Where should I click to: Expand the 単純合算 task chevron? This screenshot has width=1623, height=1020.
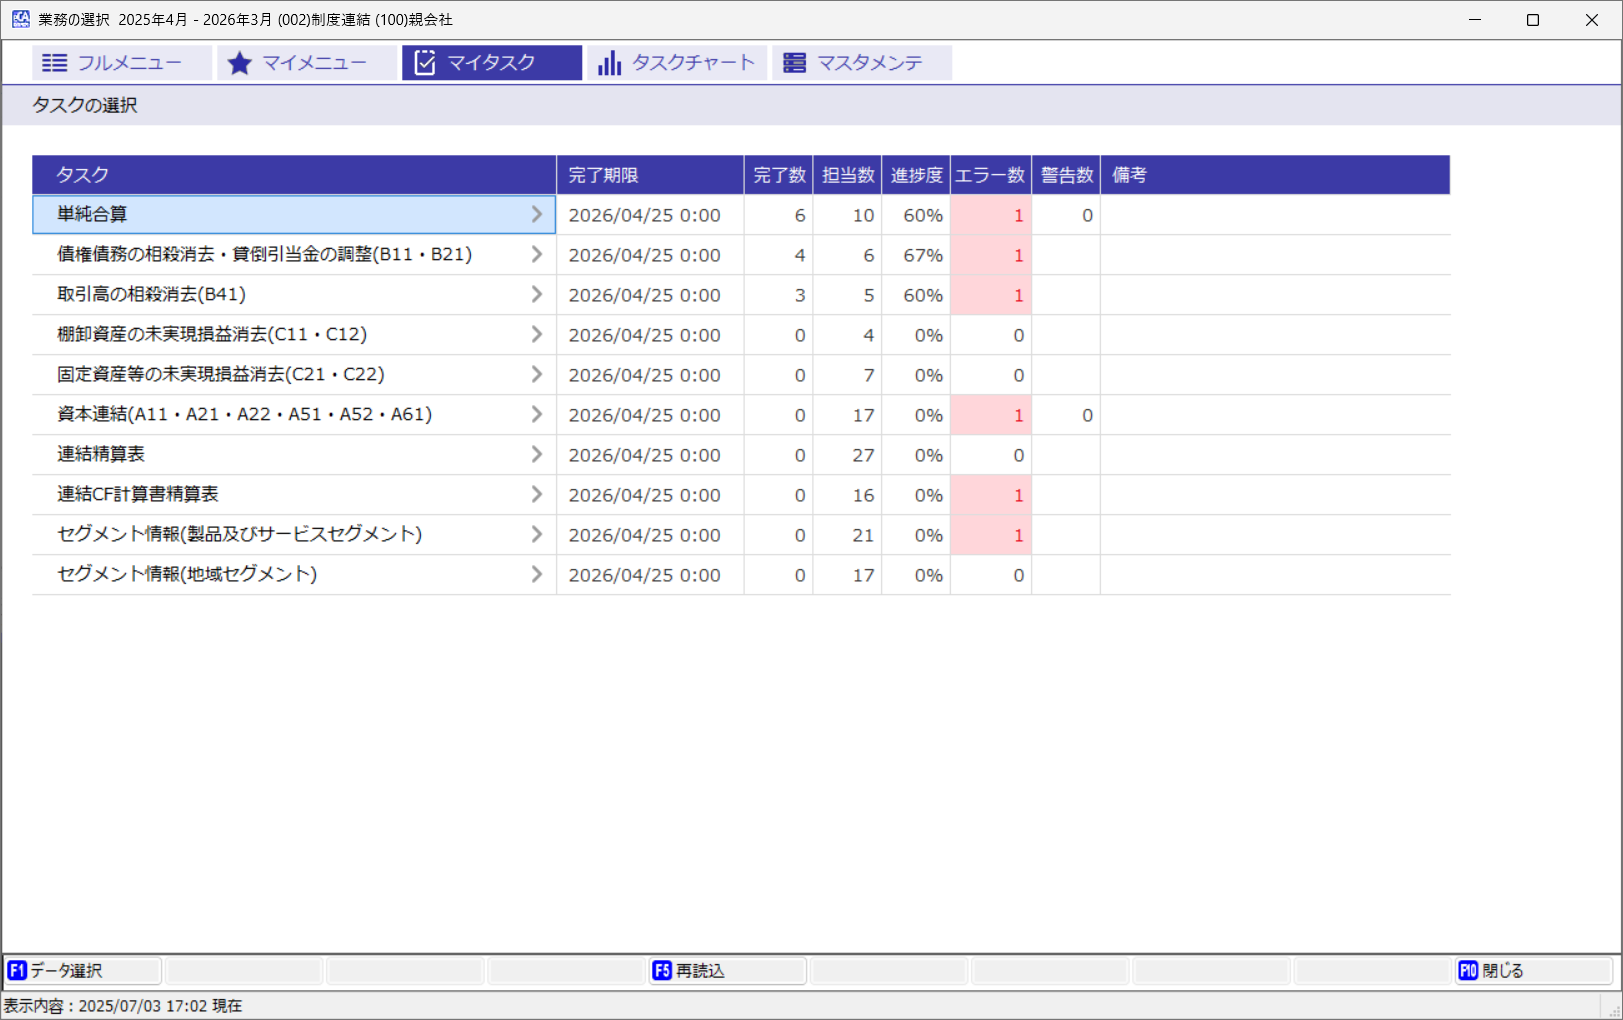click(537, 215)
